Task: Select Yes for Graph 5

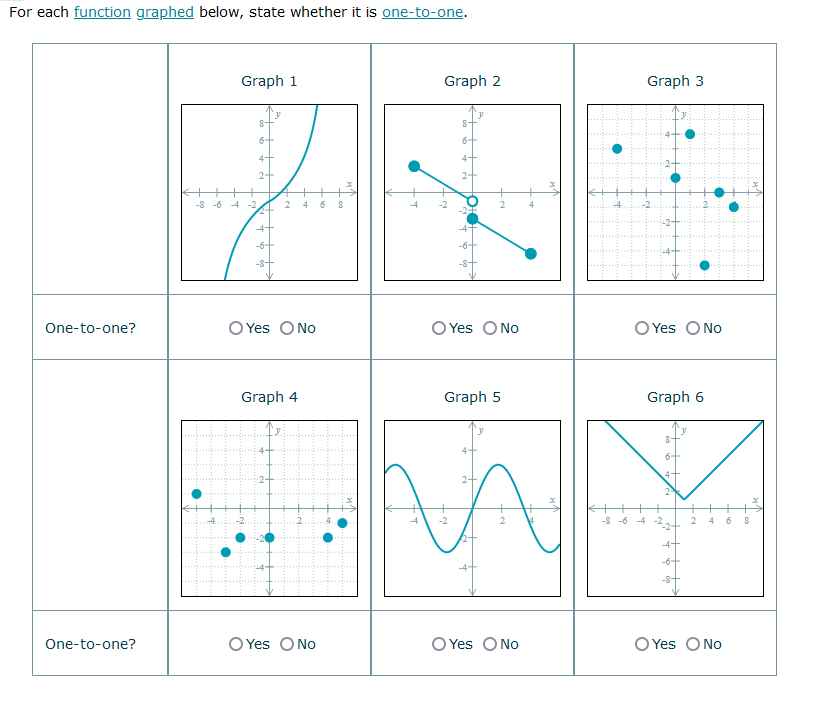Action: pyautogui.click(x=437, y=644)
